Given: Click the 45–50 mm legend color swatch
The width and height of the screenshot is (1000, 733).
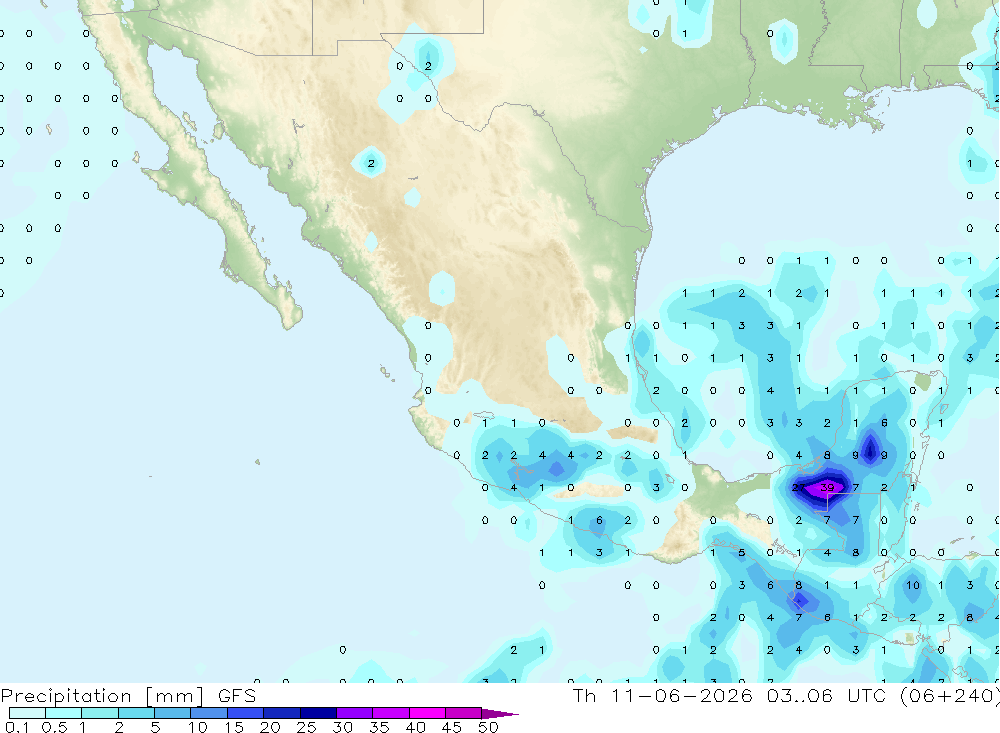Looking at the screenshot, I should click(x=463, y=713).
